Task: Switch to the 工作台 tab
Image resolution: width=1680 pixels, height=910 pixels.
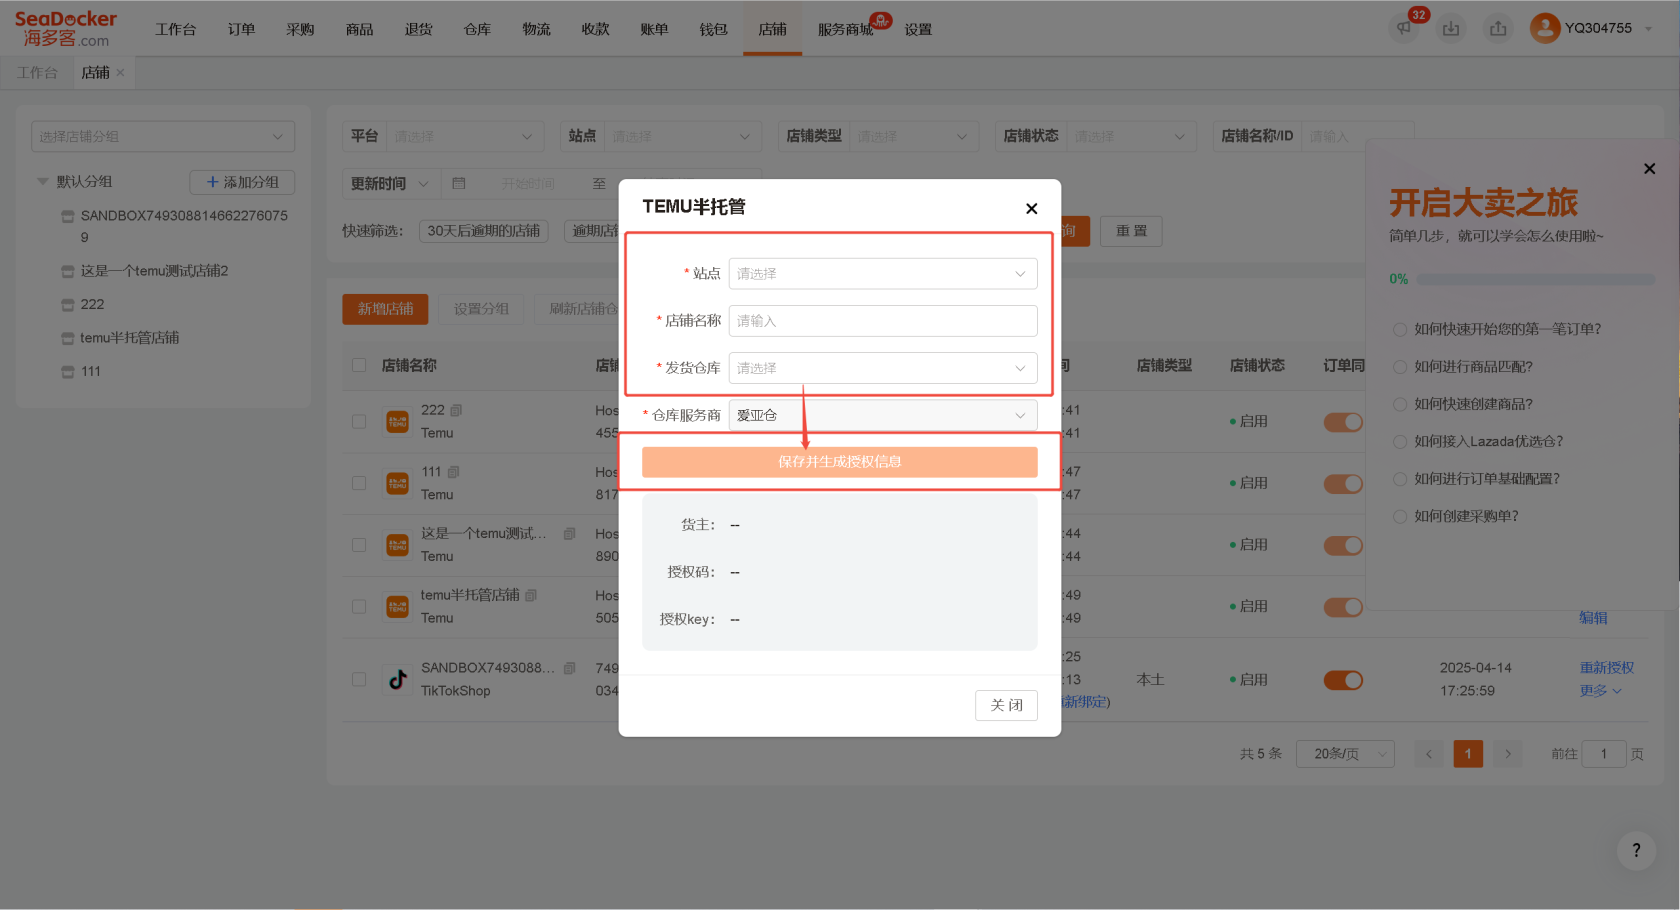Action: click(x=37, y=72)
